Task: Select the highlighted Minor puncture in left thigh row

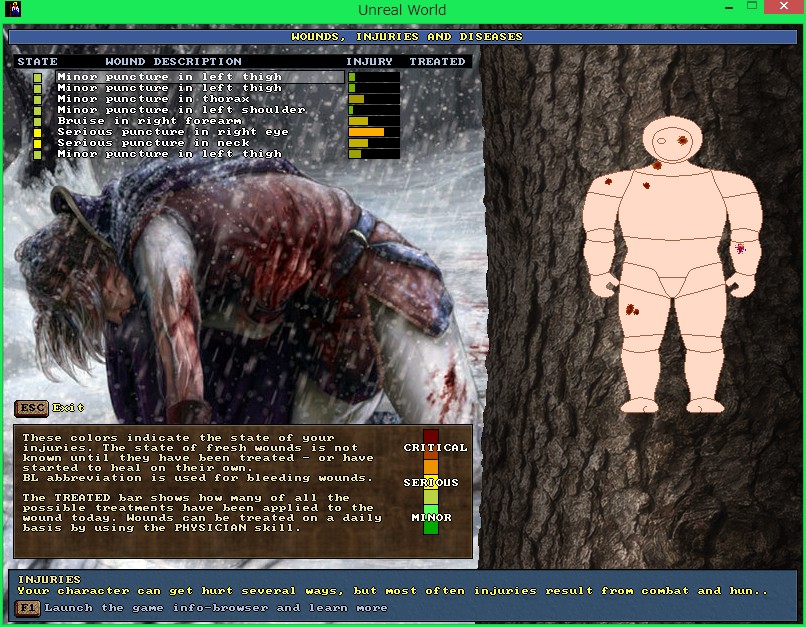Action: [x=200, y=77]
